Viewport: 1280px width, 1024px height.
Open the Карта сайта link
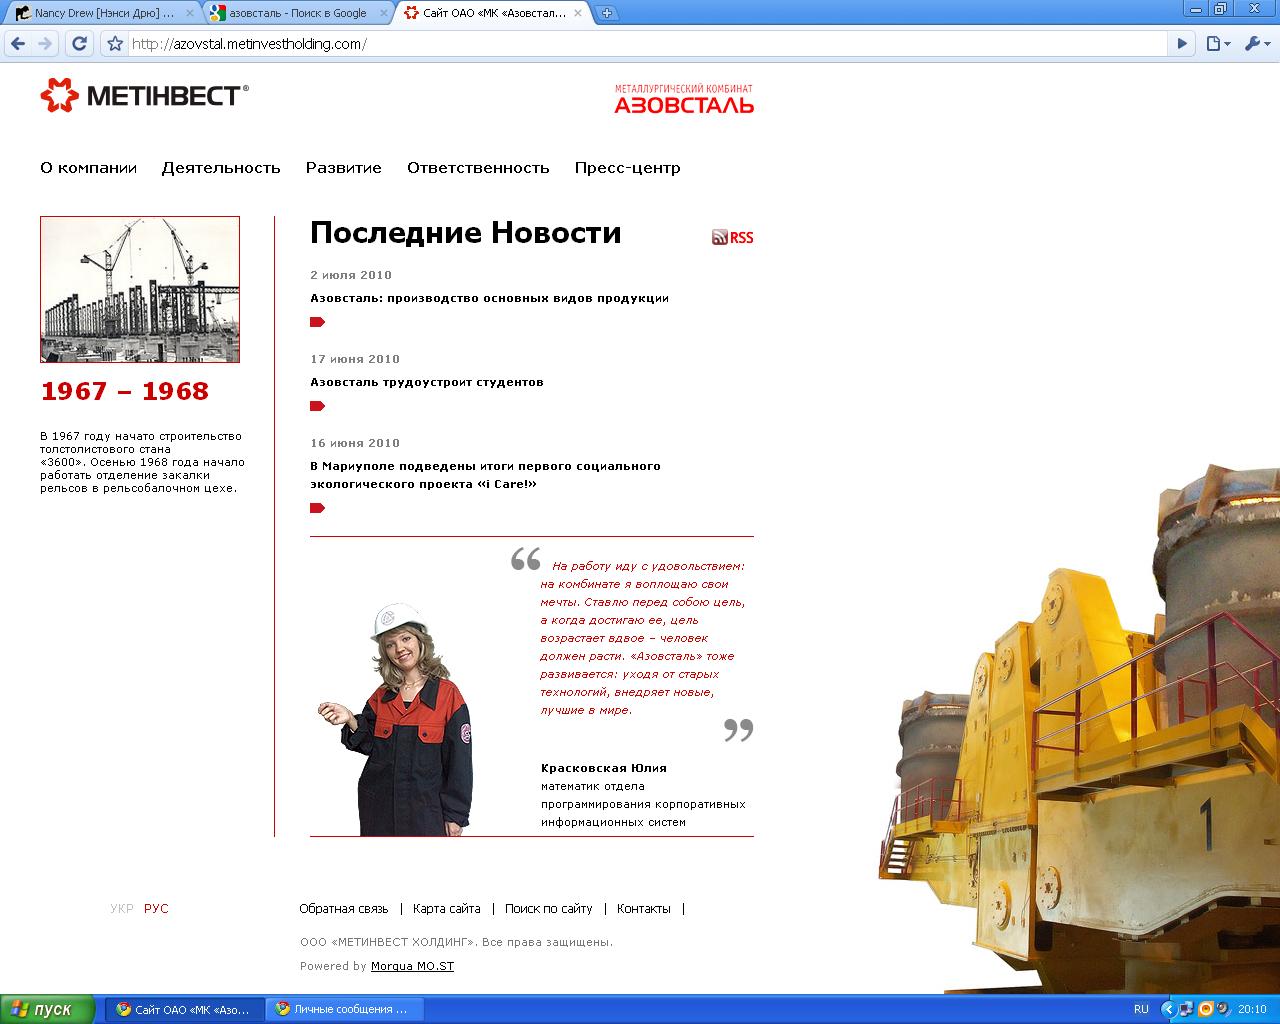pos(447,909)
